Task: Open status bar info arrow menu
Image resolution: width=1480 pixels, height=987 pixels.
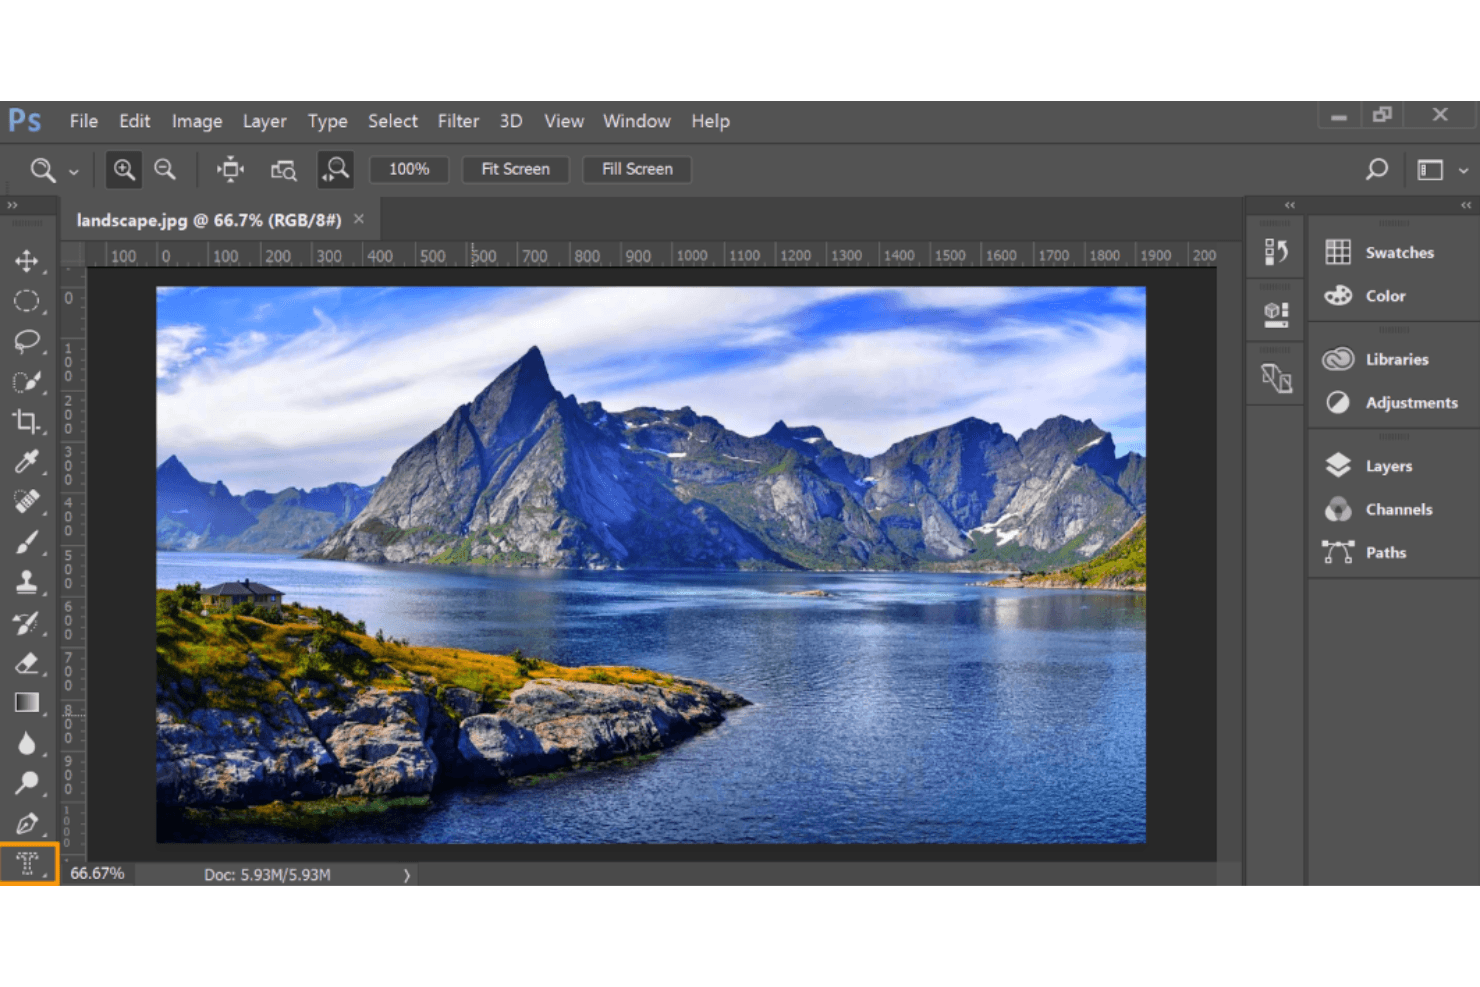Action: pyautogui.click(x=406, y=875)
